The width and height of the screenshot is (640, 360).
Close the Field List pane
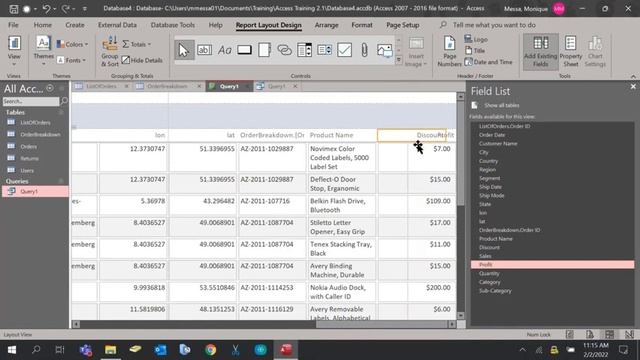(633, 87)
